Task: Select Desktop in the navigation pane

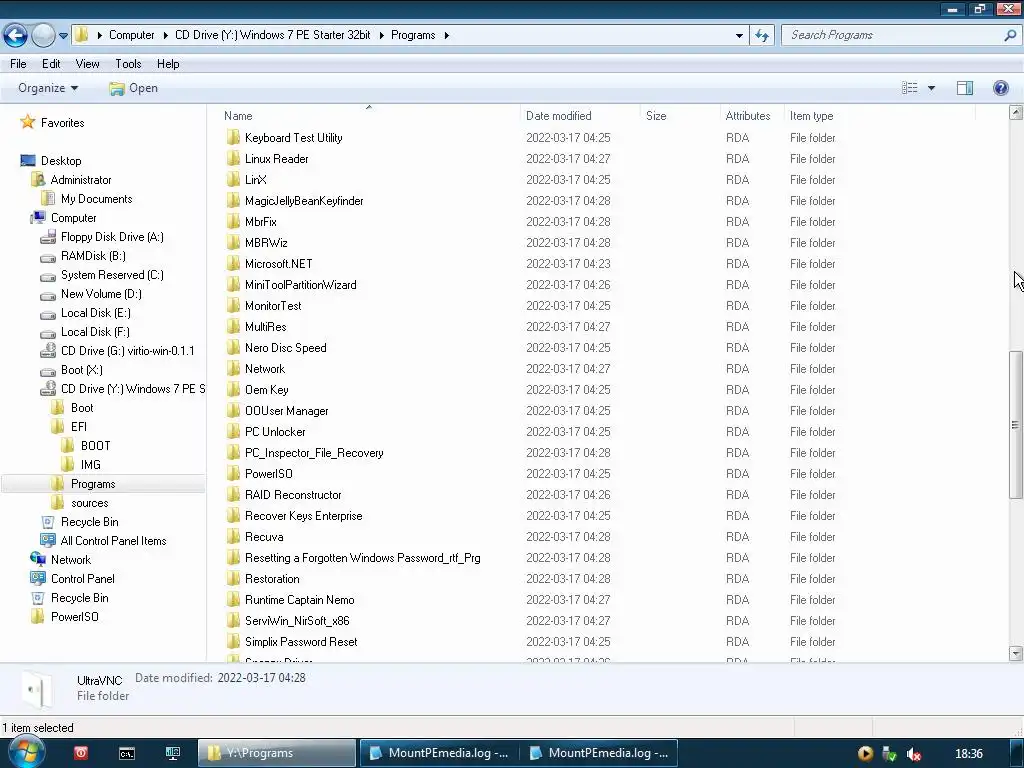Action: (61, 161)
